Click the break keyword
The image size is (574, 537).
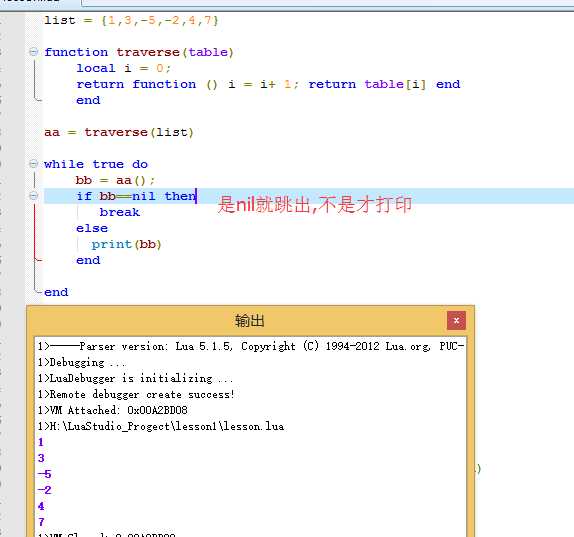pos(120,212)
